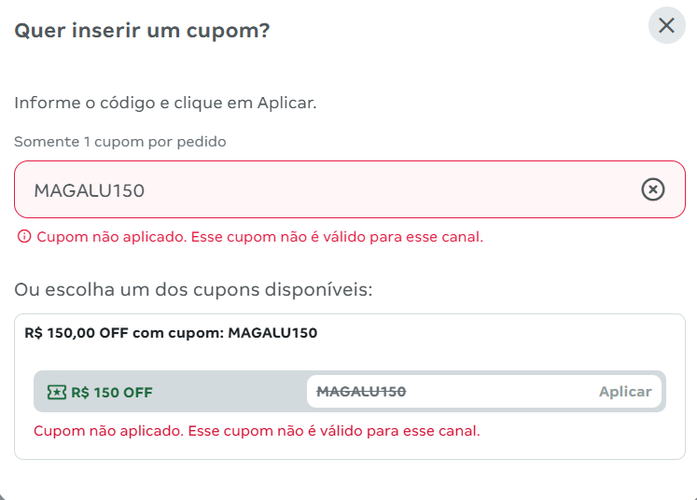Close the coupon dialog
The width and height of the screenshot is (697, 500).
pyautogui.click(x=666, y=25)
